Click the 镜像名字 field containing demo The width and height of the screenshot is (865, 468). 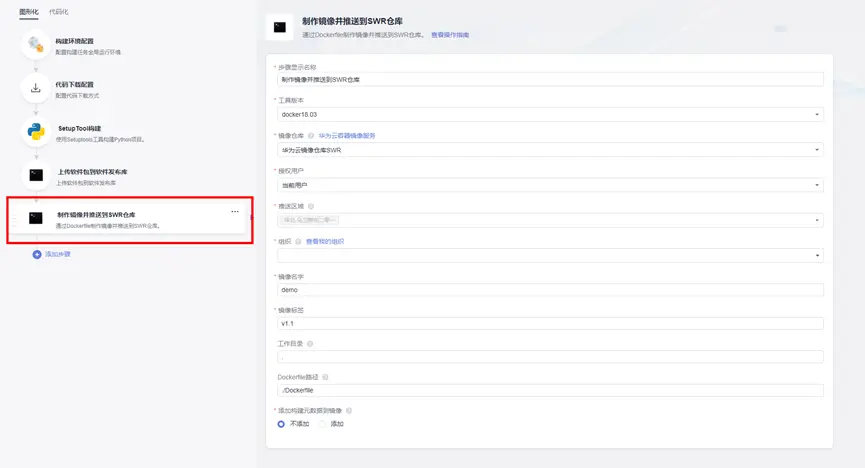(x=550, y=290)
